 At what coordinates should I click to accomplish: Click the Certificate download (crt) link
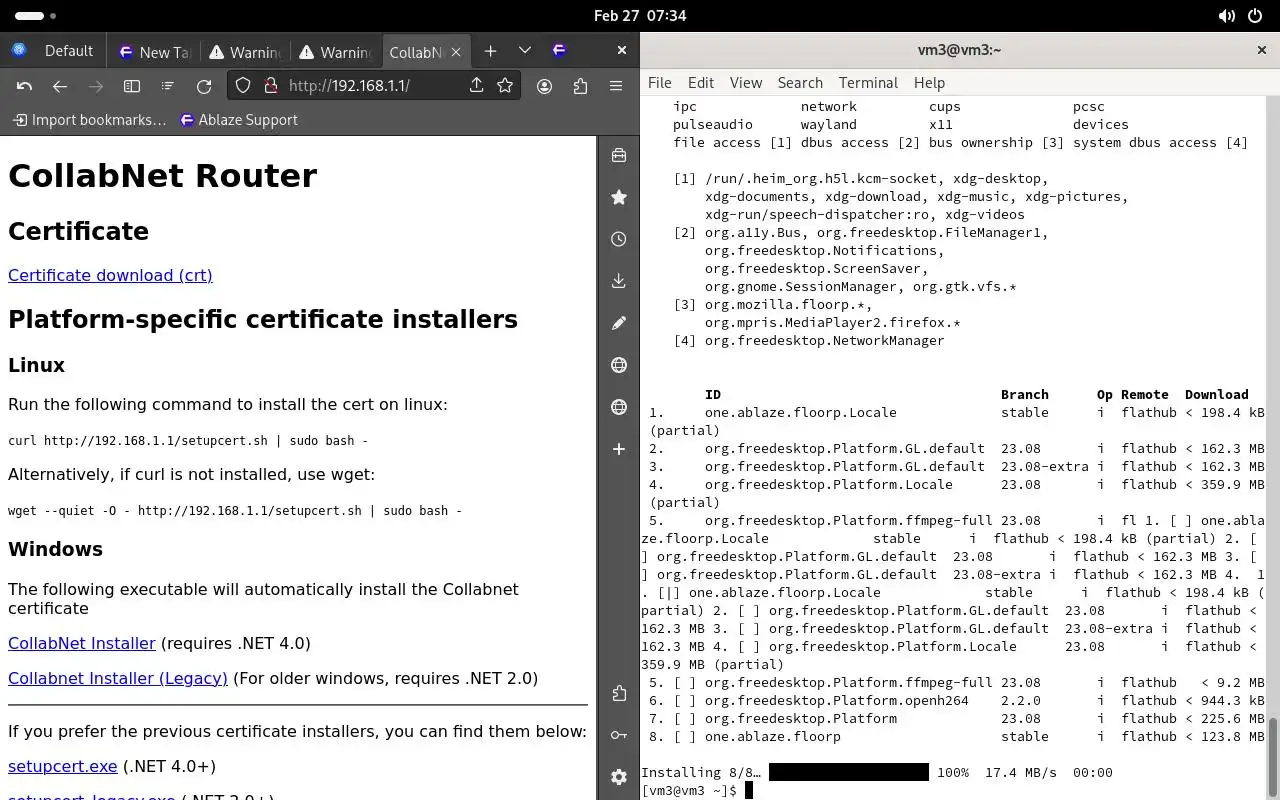(x=110, y=275)
